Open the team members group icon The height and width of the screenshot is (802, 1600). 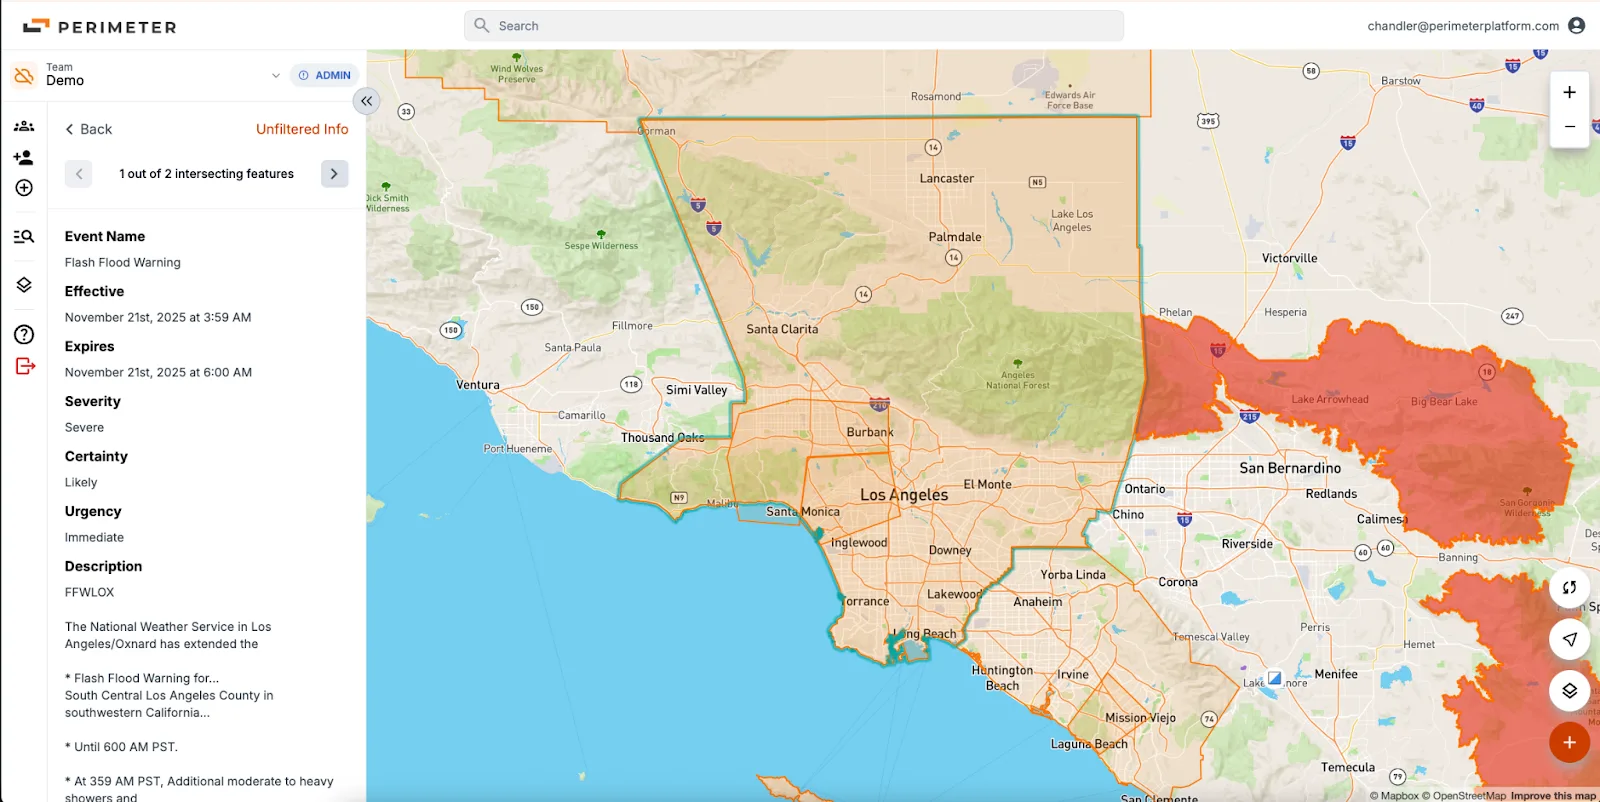tap(24, 126)
